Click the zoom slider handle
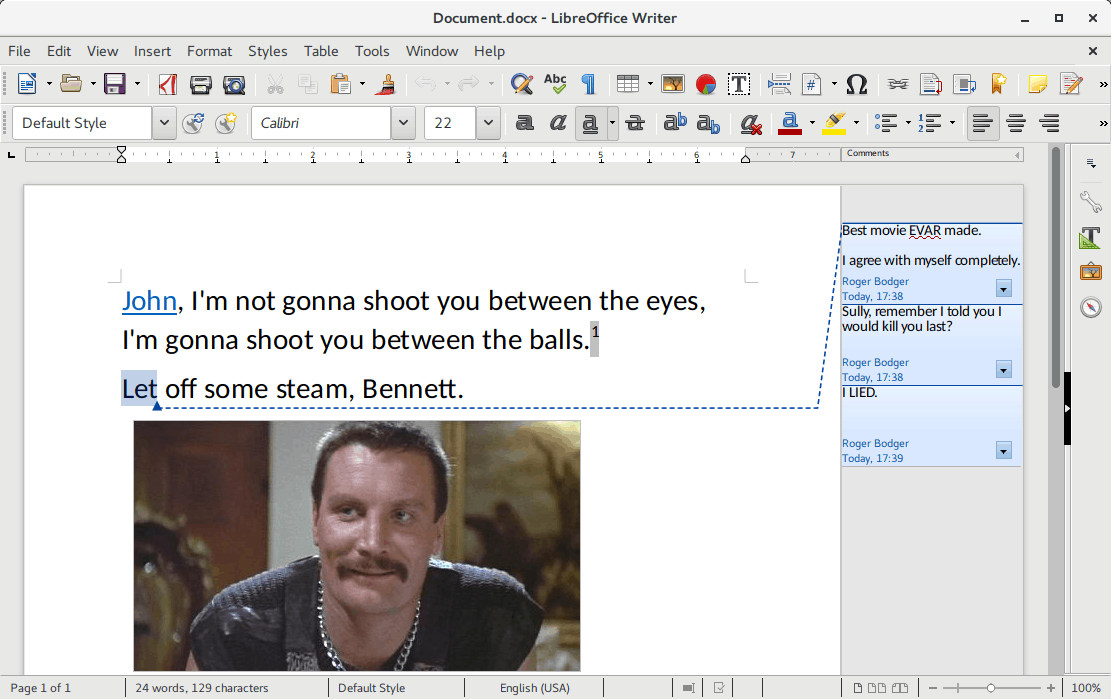Screen dimensions: 1111x699 (991, 688)
